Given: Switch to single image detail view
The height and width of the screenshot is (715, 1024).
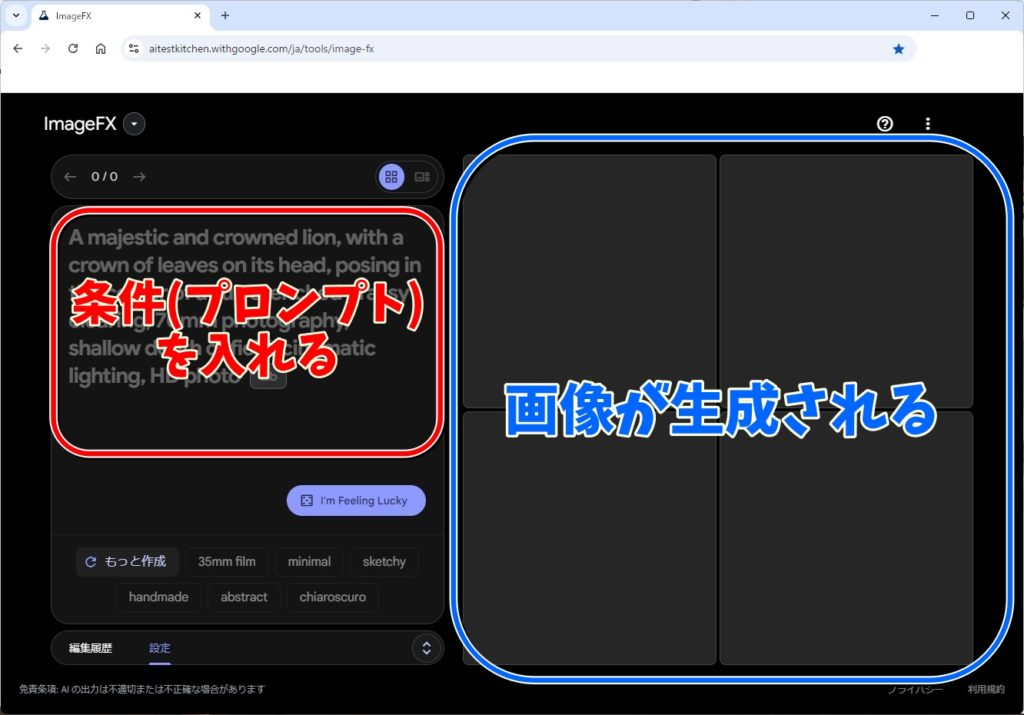Looking at the screenshot, I should (422, 177).
